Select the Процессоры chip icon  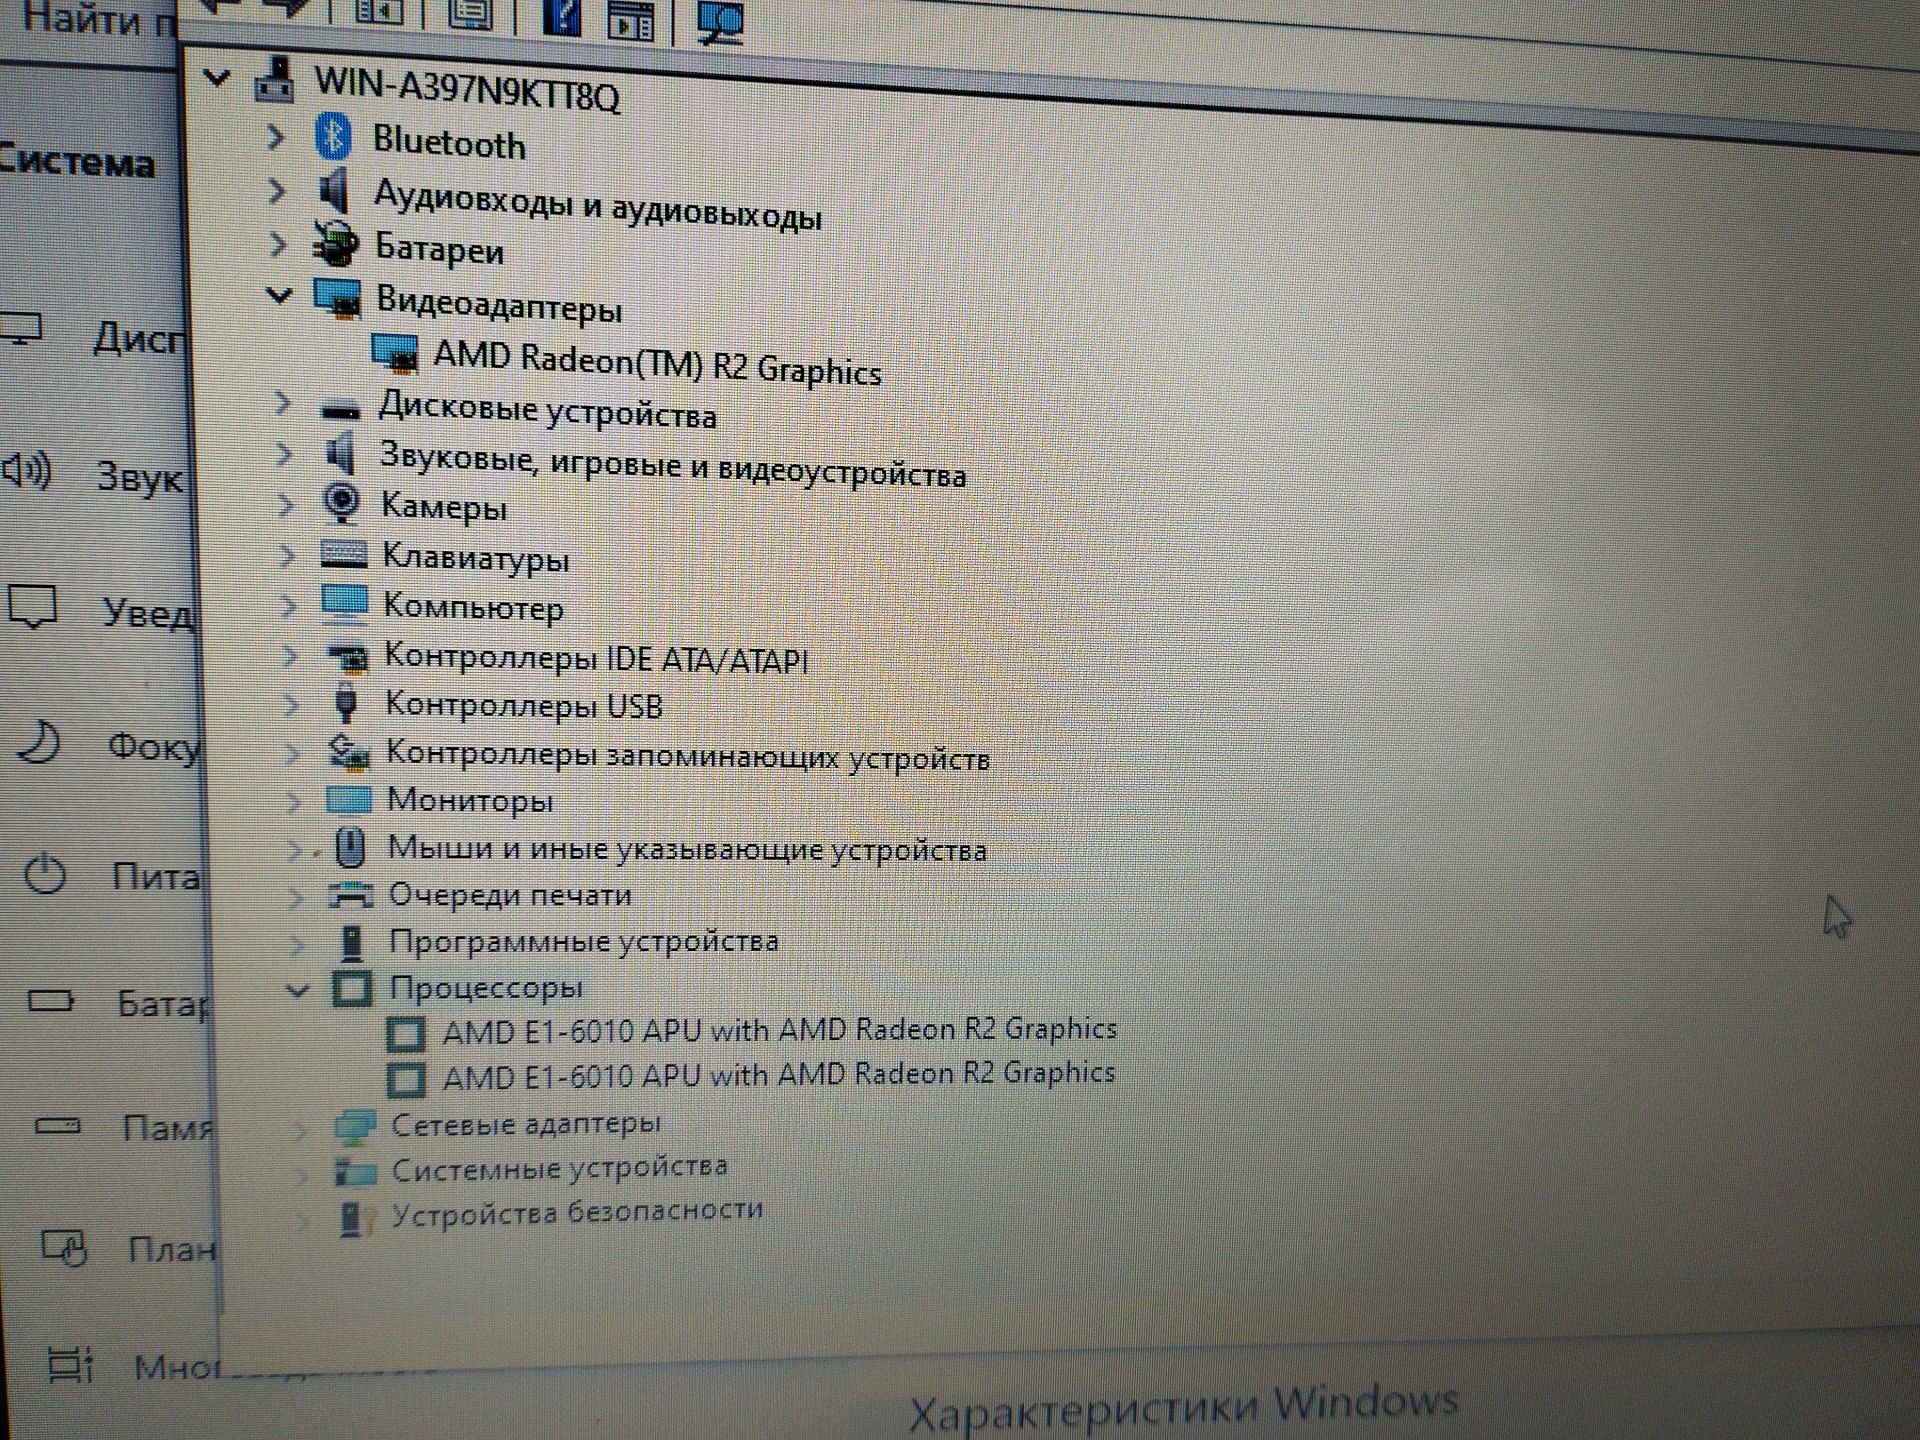click(x=352, y=988)
